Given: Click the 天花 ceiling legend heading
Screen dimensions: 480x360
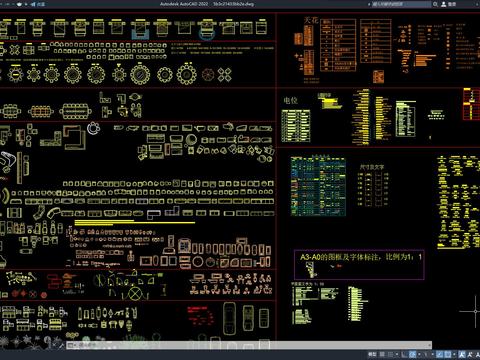Looking at the screenshot, I should (x=311, y=21).
